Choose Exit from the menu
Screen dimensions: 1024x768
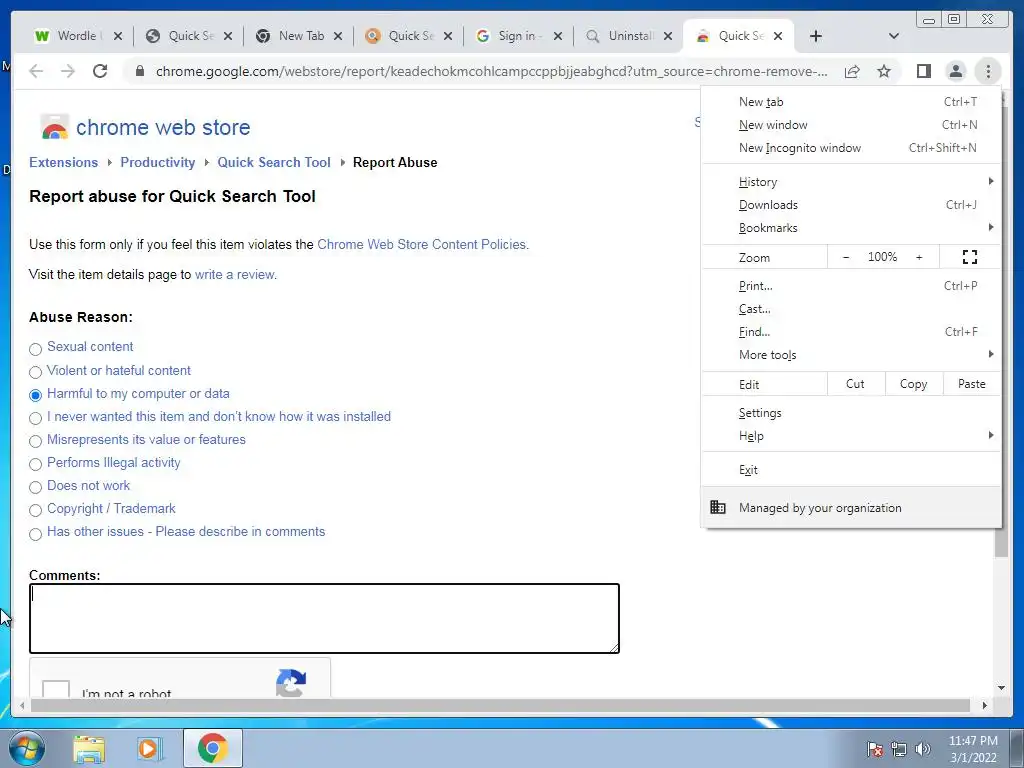pyautogui.click(x=851, y=470)
